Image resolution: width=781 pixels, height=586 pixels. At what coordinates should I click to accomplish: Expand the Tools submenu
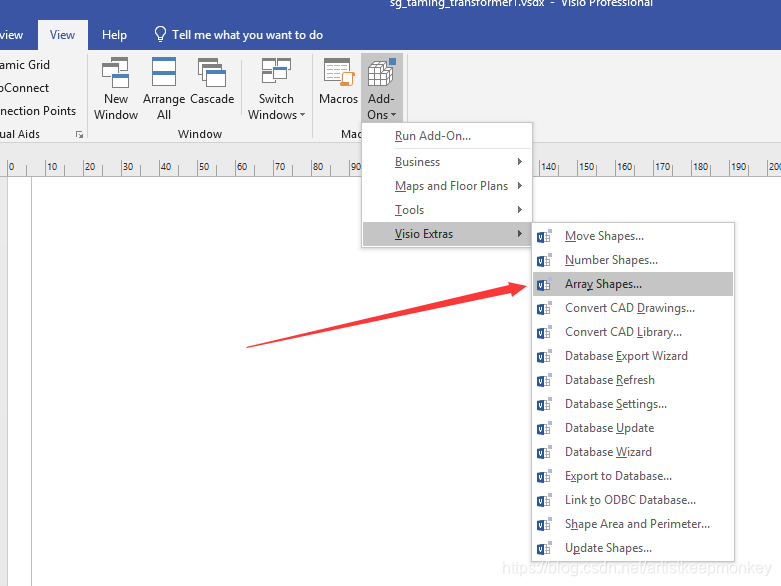point(447,210)
